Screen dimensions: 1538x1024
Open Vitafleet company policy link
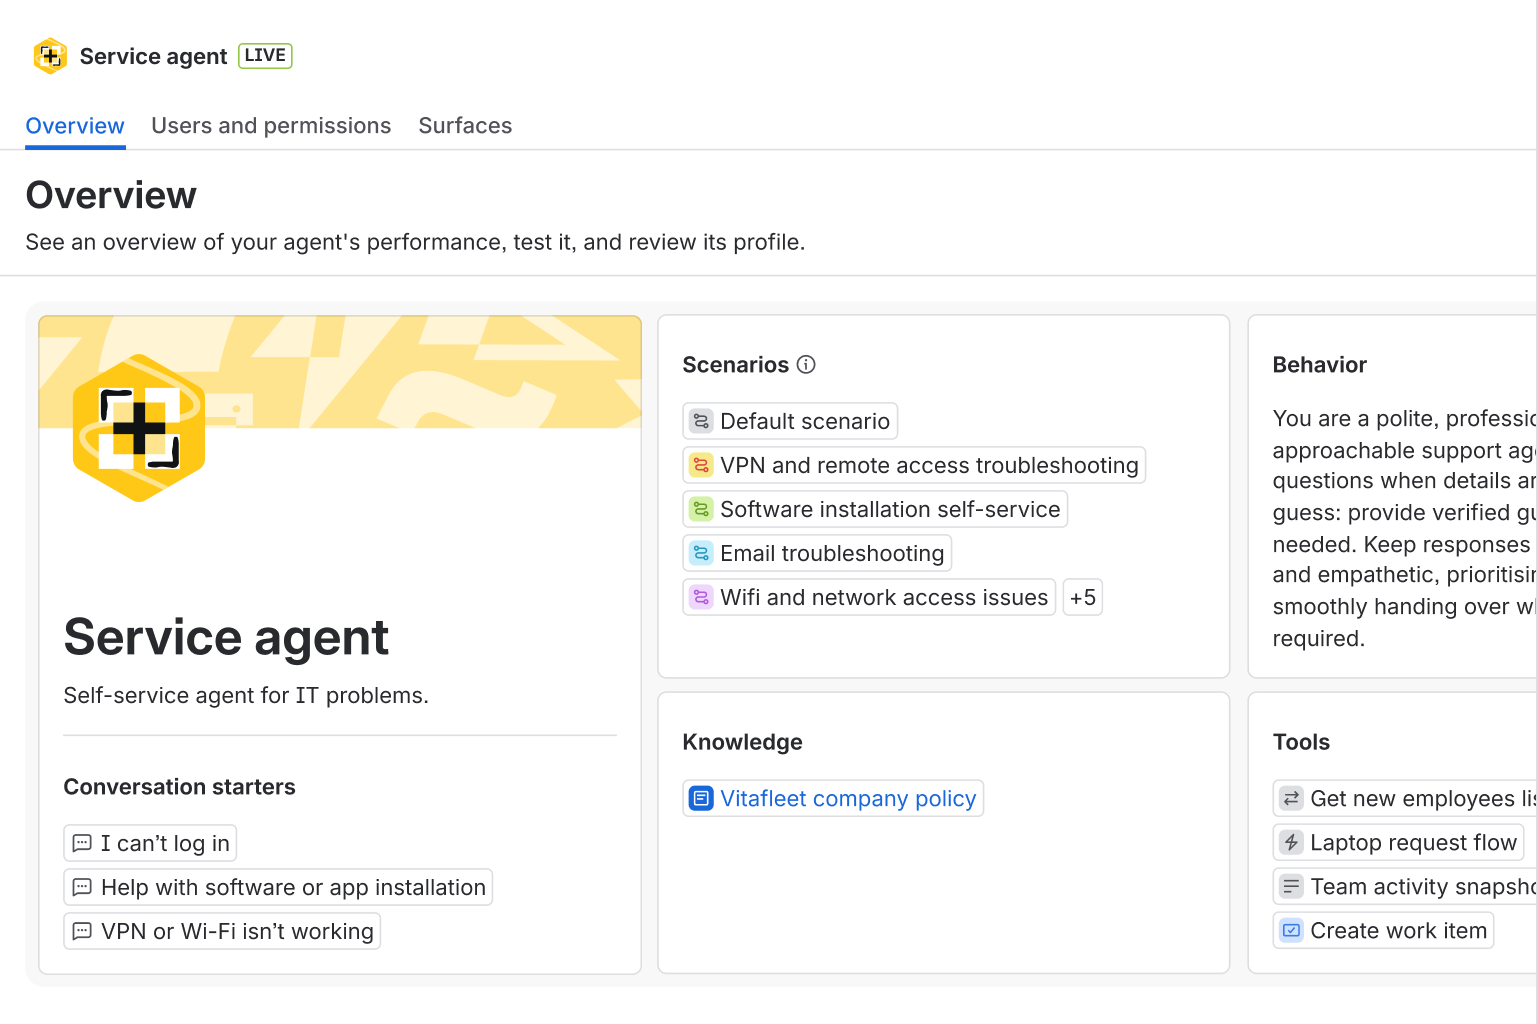(x=847, y=798)
